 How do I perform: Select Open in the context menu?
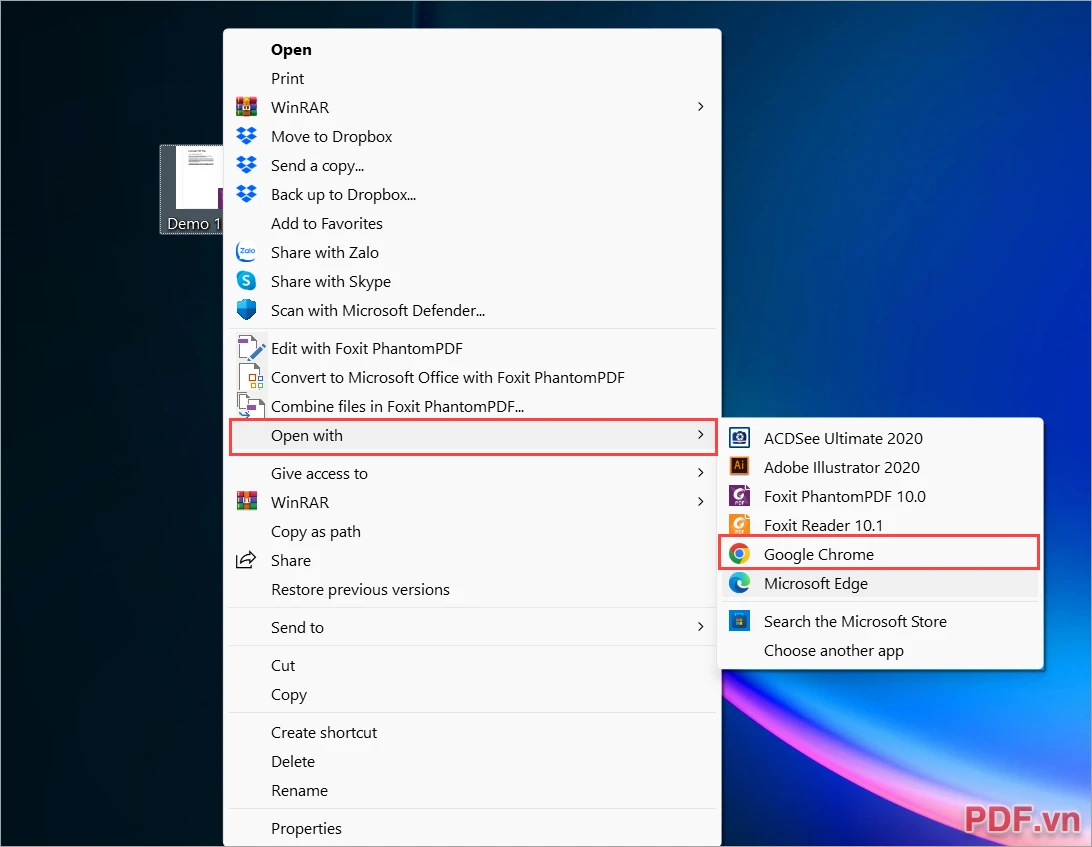tap(472, 49)
